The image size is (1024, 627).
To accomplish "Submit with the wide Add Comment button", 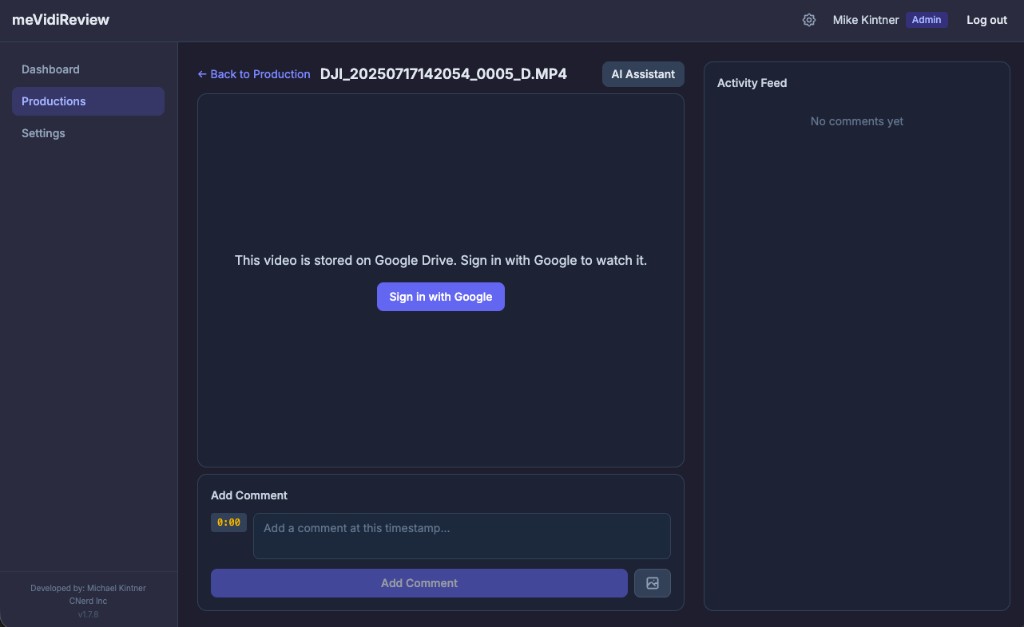I will (419, 583).
